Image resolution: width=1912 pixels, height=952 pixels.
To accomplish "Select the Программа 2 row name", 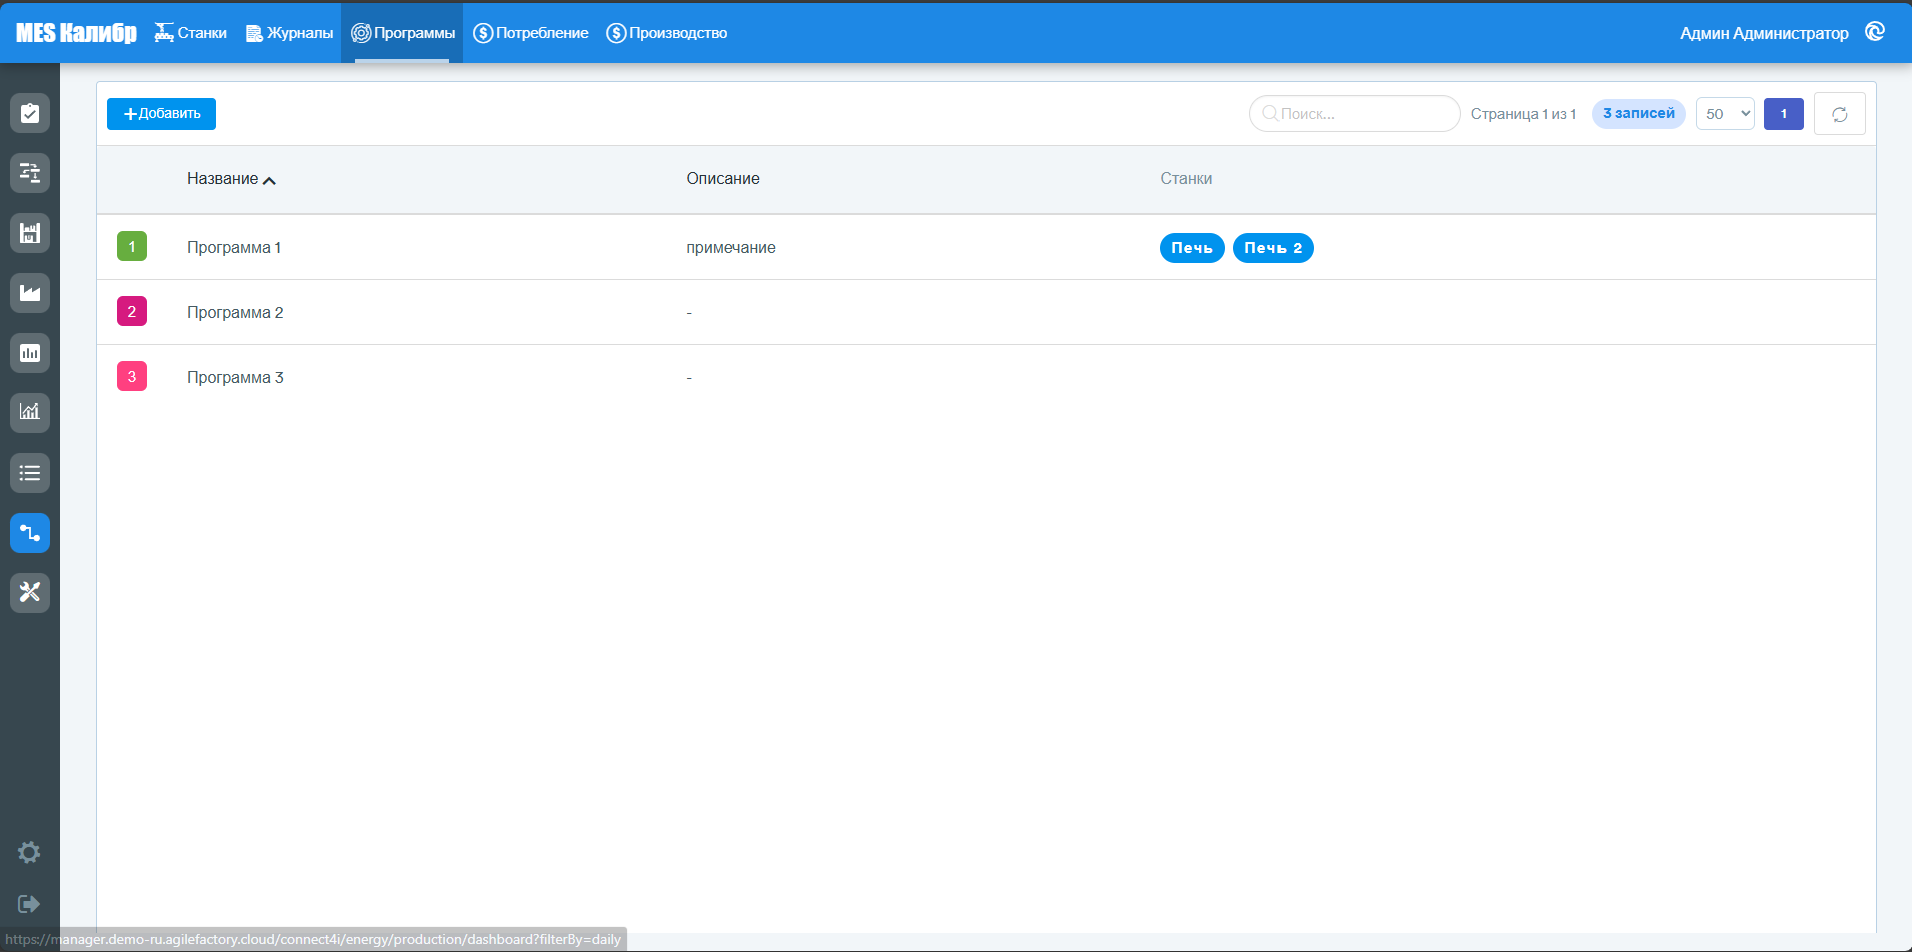I will 235,313.
